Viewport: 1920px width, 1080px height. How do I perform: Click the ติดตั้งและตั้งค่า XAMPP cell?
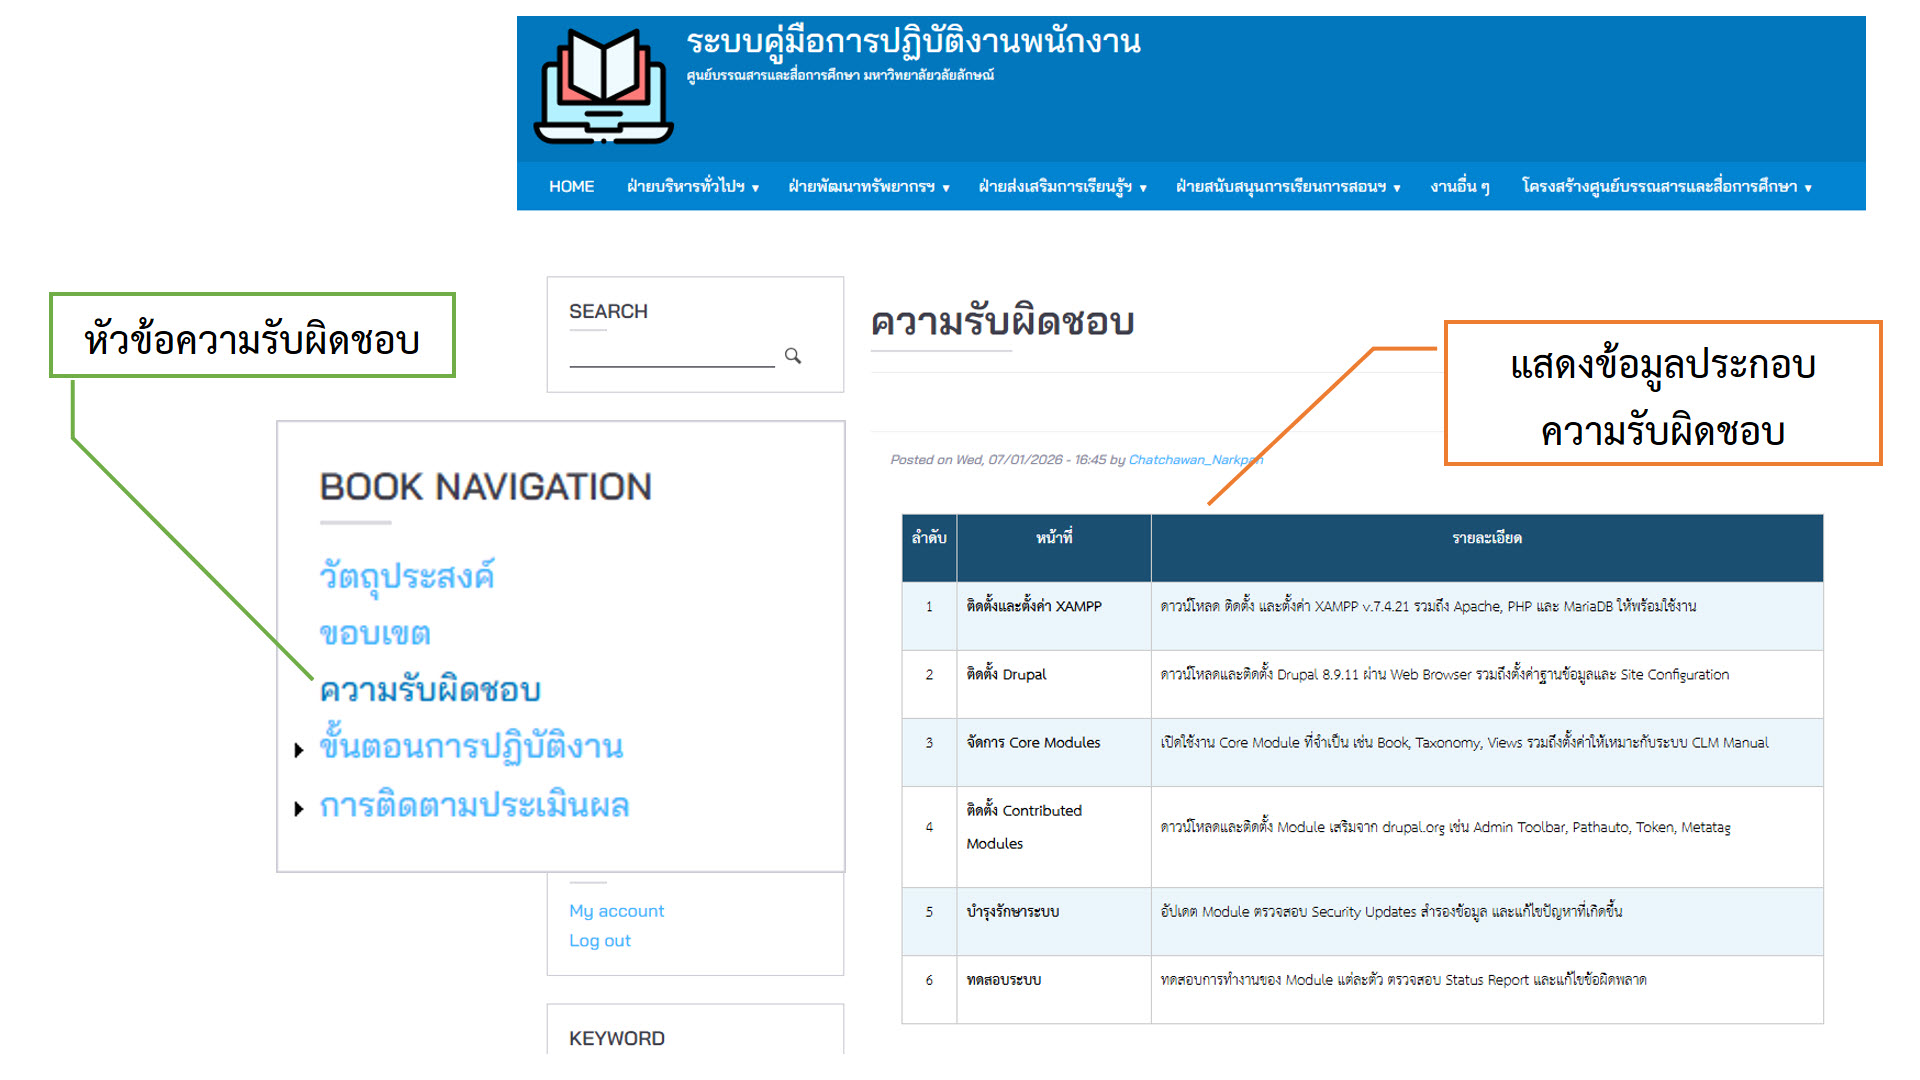coord(1054,616)
